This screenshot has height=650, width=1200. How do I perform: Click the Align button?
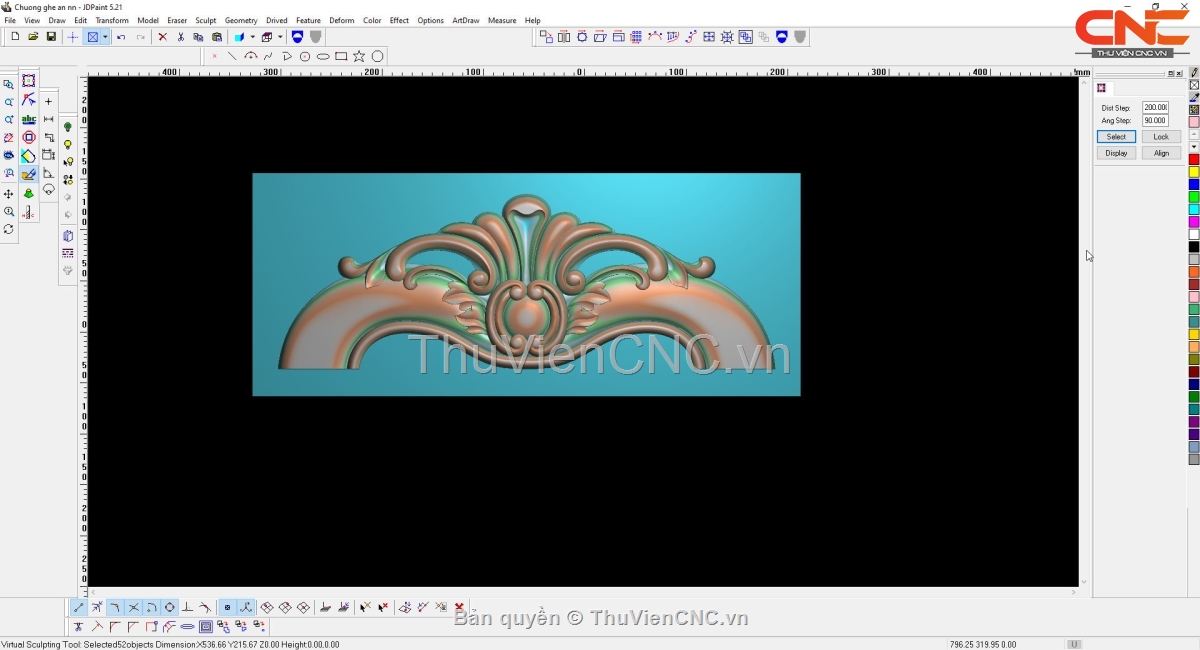pyautogui.click(x=1161, y=153)
